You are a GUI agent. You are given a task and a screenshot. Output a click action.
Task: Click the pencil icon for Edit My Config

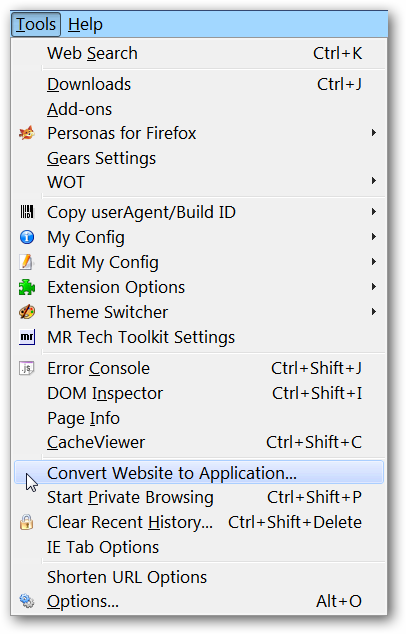[27, 262]
